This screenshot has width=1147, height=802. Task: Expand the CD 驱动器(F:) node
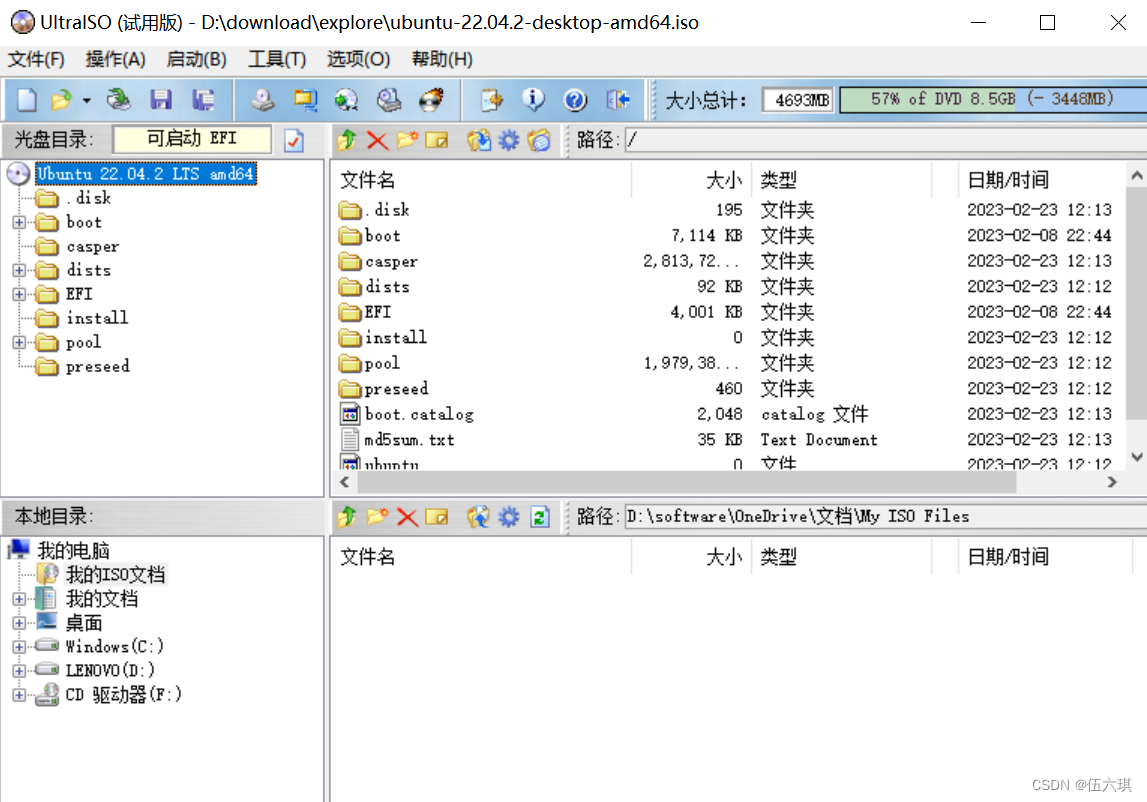[20, 695]
